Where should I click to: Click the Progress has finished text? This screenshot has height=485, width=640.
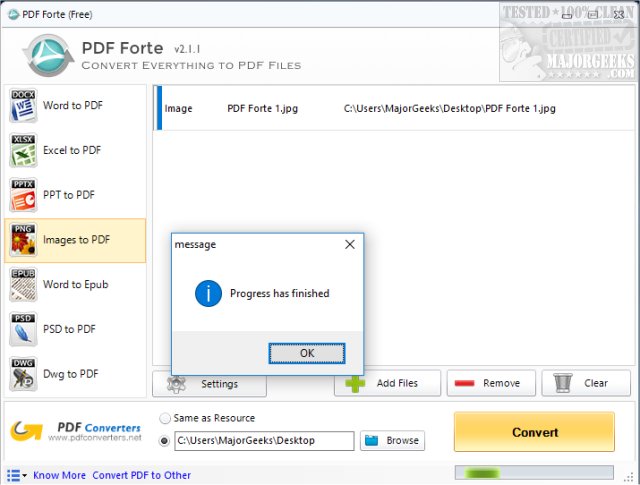280,294
